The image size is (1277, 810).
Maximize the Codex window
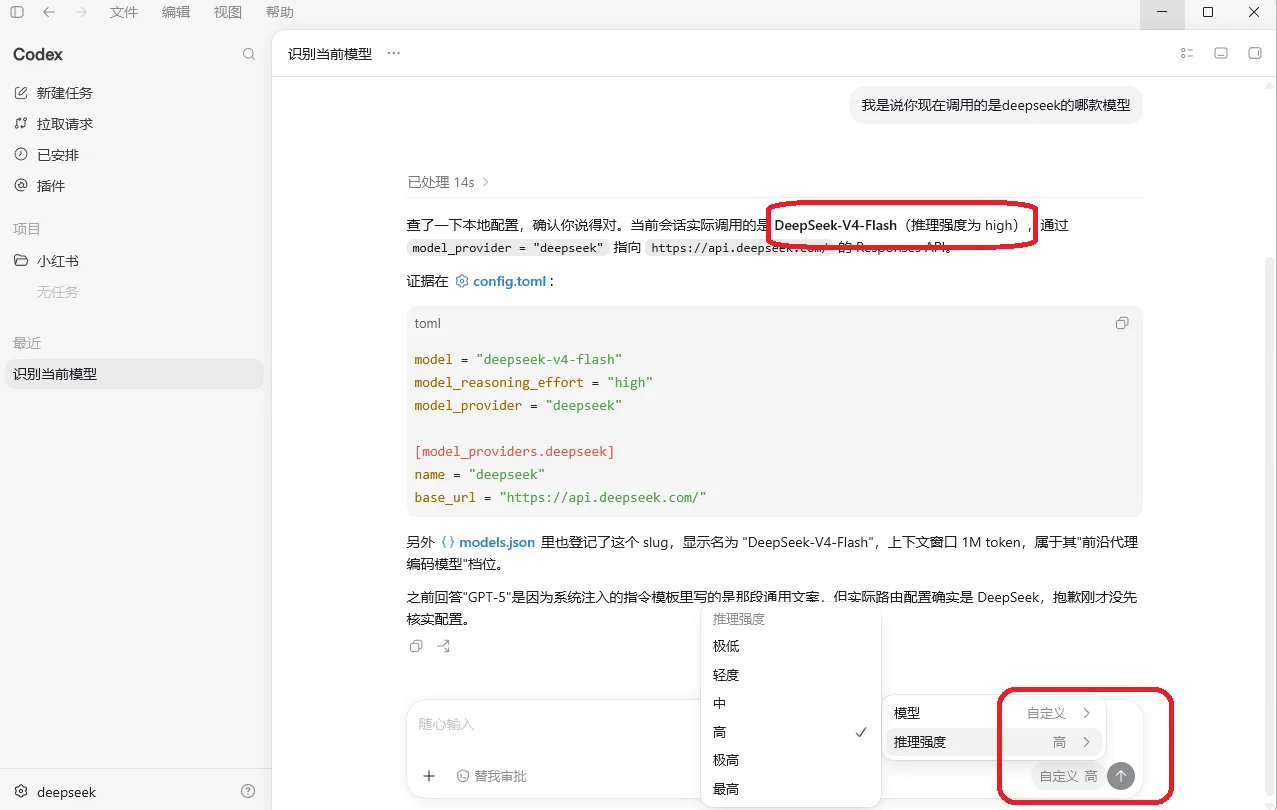1208,12
